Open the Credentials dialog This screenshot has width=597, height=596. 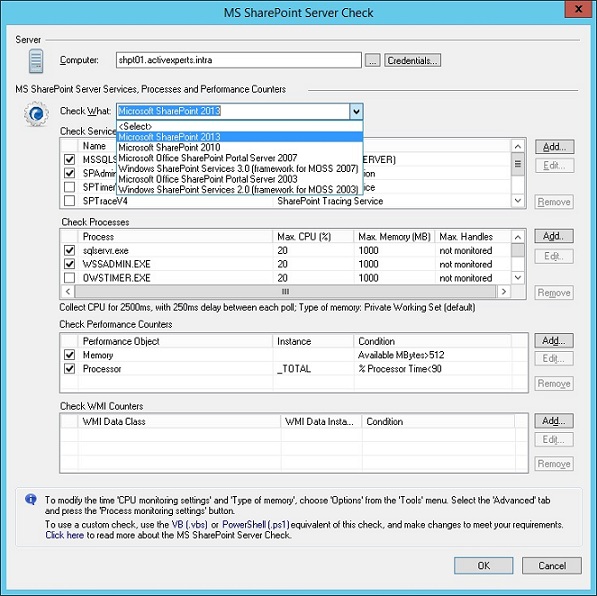pos(412,61)
